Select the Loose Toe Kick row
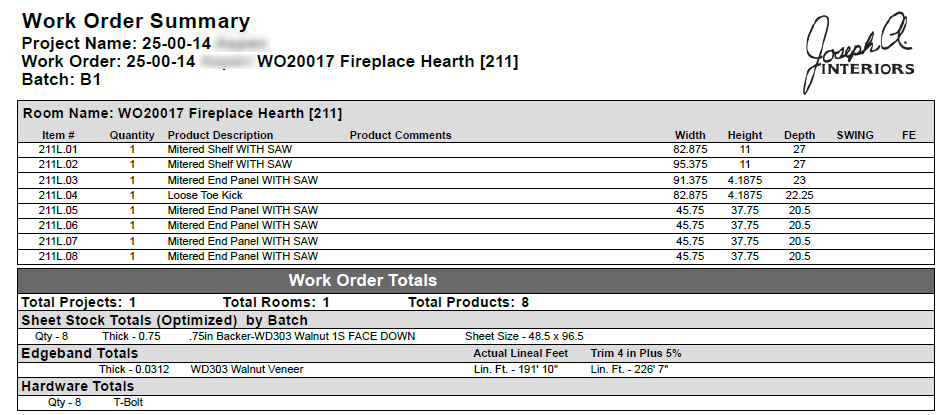Viewport: 951px width, 415px height. pyautogui.click(x=476, y=195)
